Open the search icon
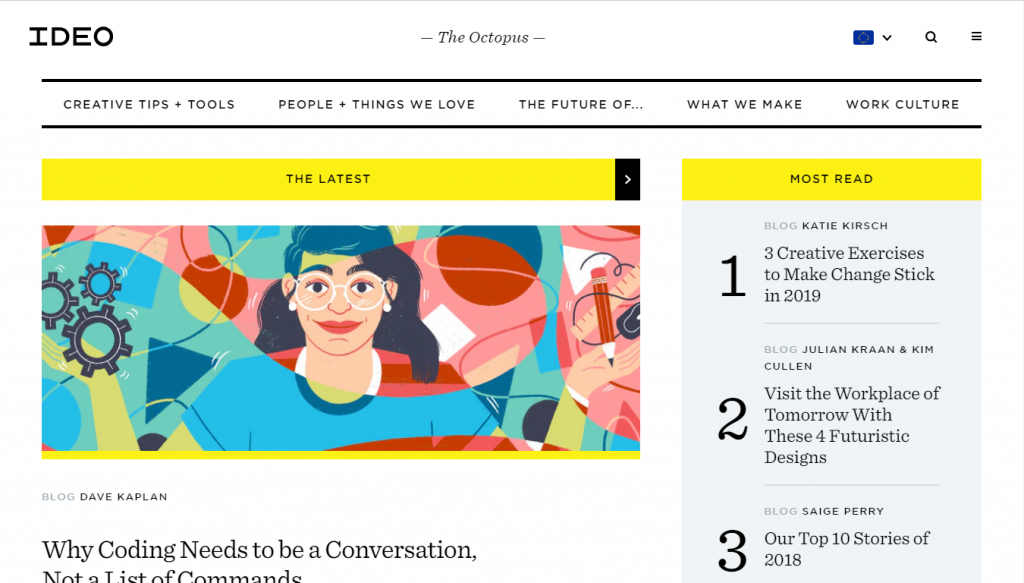 931,37
